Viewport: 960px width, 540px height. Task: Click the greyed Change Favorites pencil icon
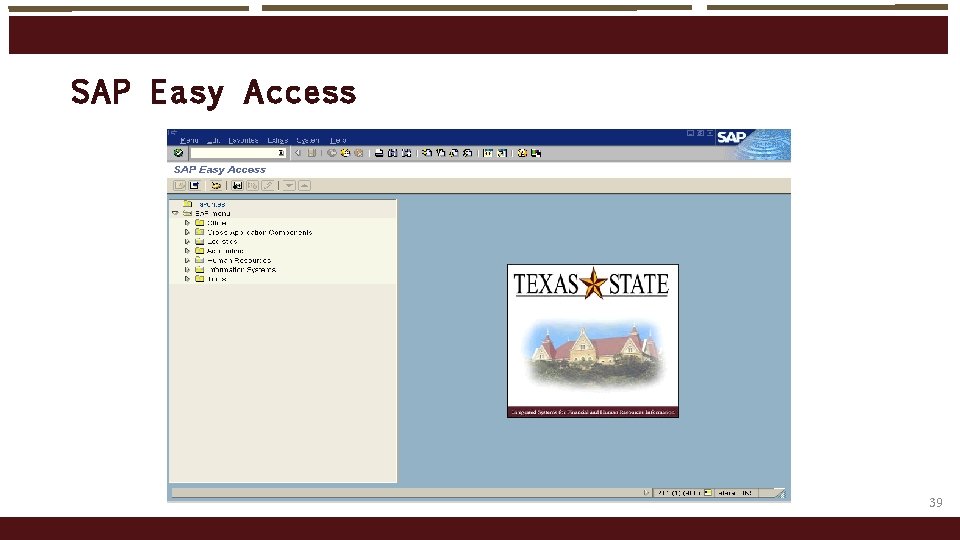click(268, 186)
